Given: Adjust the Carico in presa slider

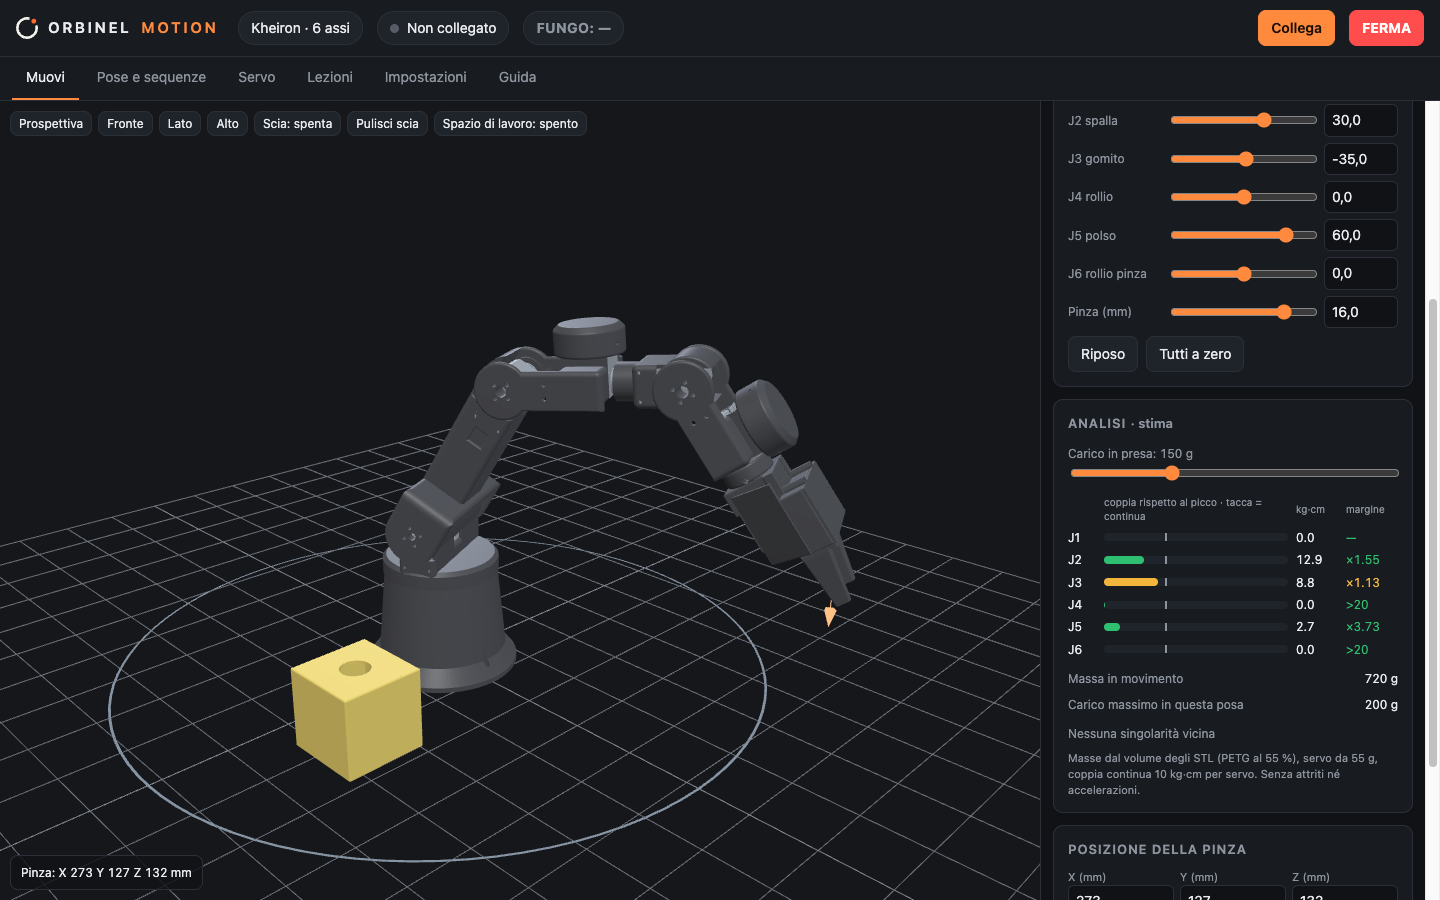Looking at the screenshot, I should click(1234, 473).
